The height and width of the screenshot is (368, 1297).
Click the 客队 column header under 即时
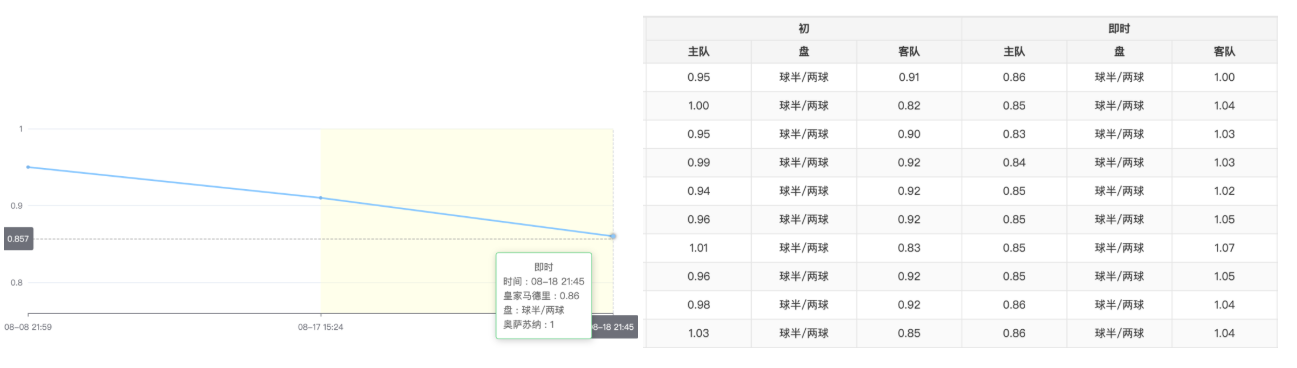pyautogui.click(x=1224, y=52)
